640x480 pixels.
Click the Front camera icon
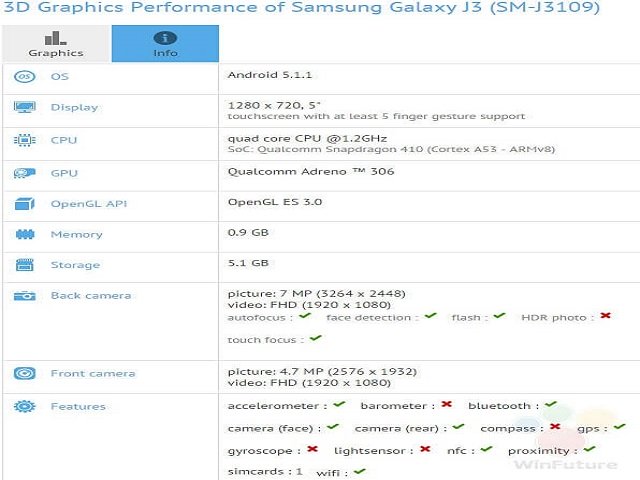(25, 374)
